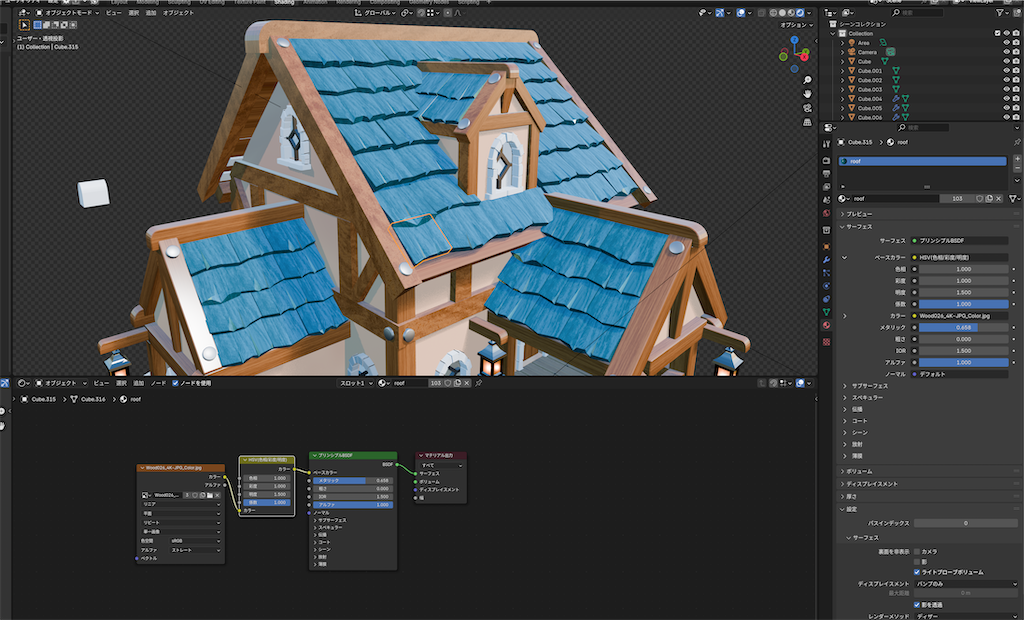Click the pin icon in properties header
The height and width of the screenshot is (620, 1024).
tap(1017, 142)
